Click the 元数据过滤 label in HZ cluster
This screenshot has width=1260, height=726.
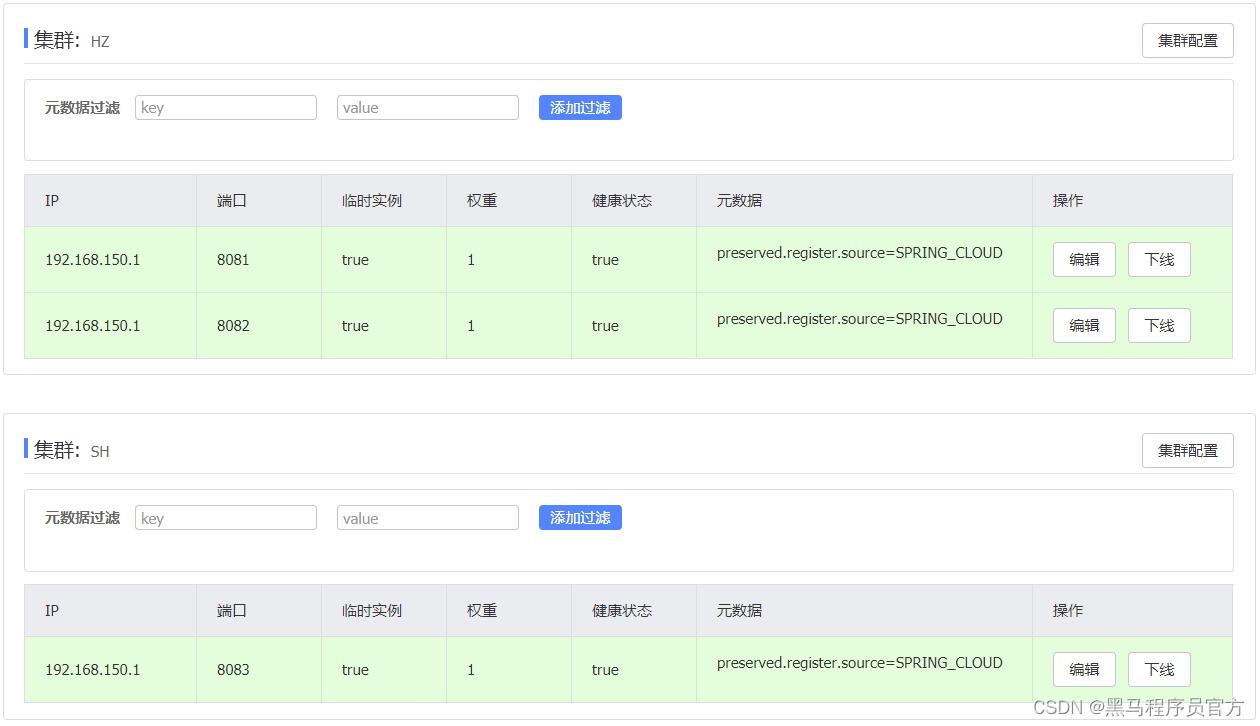click(82, 108)
